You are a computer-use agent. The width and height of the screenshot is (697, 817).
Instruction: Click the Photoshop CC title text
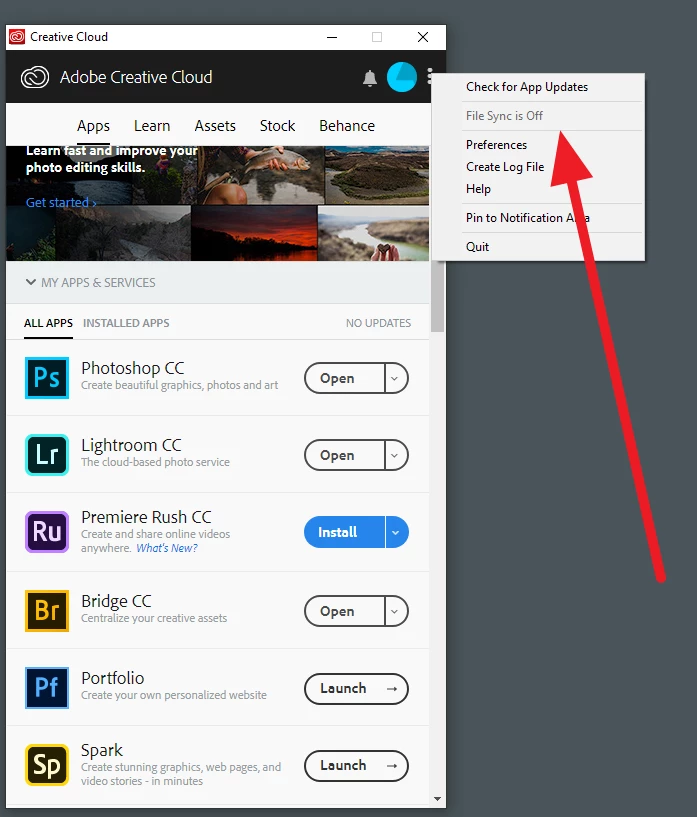133,368
